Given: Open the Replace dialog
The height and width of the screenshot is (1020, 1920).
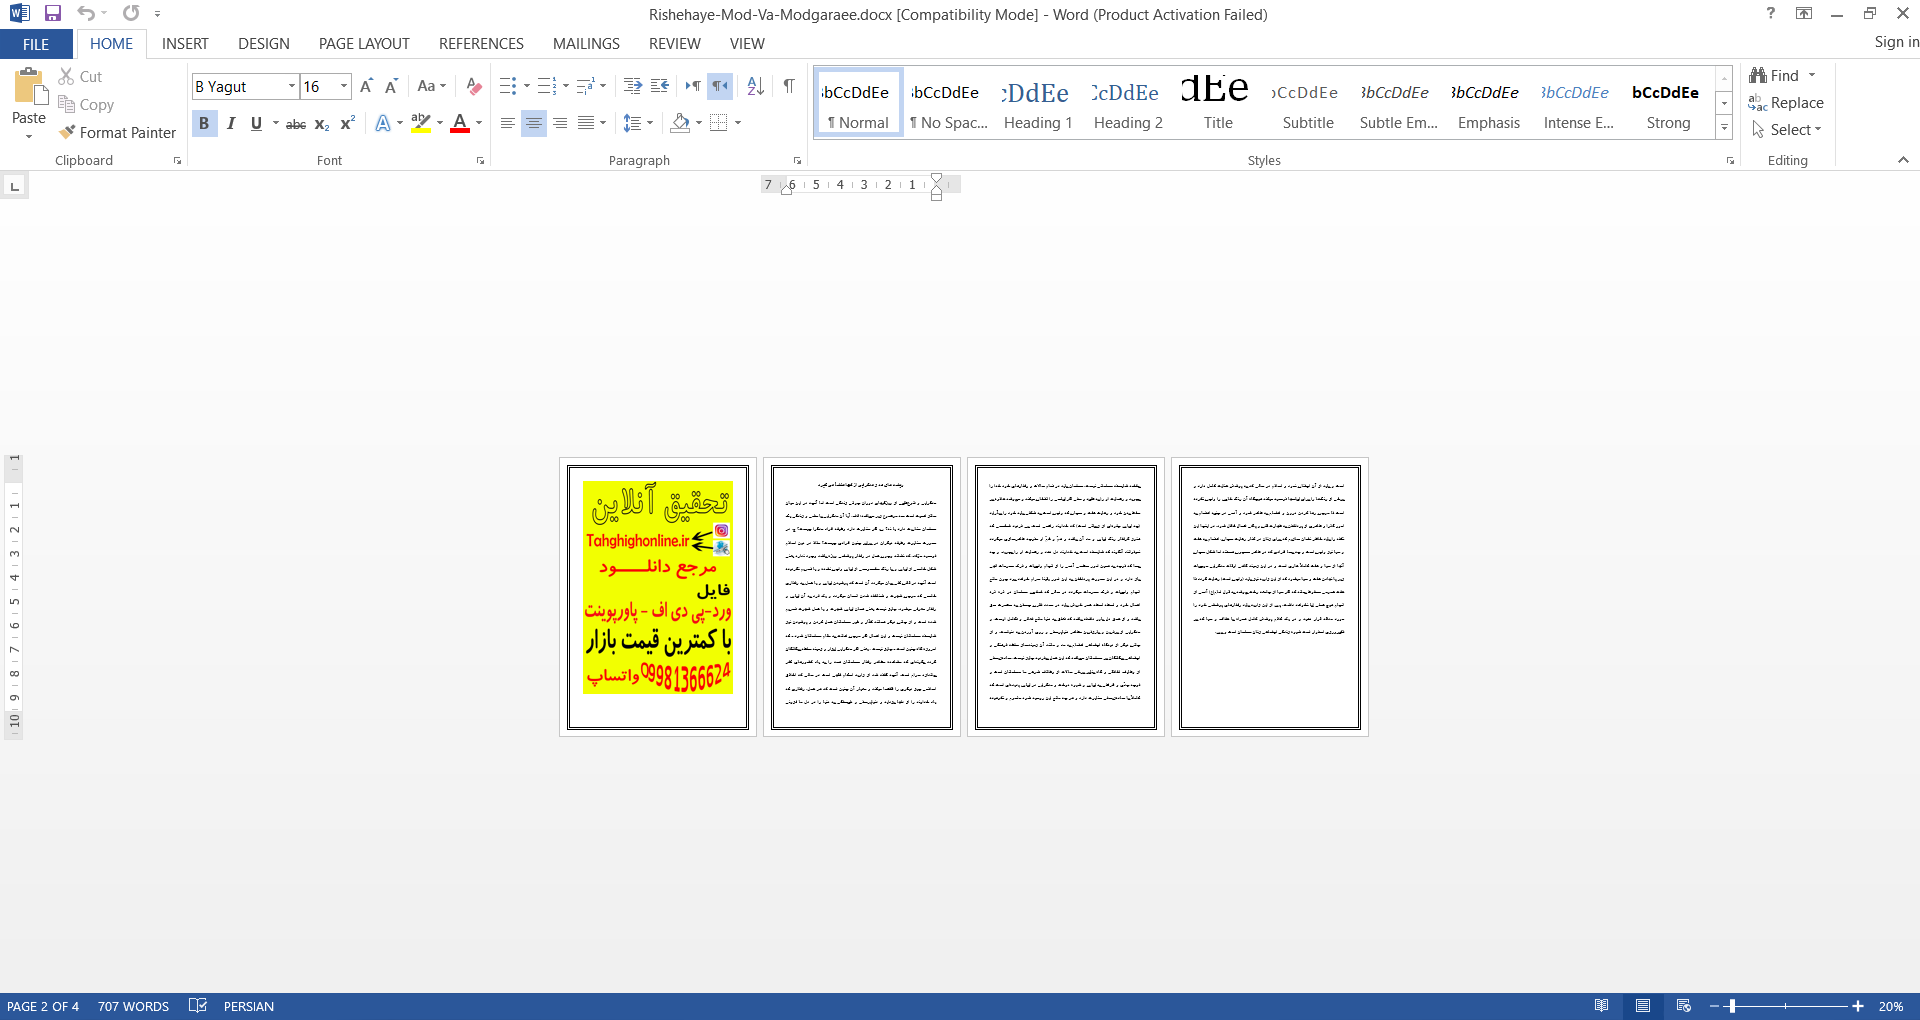Looking at the screenshot, I should [x=1786, y=103].
